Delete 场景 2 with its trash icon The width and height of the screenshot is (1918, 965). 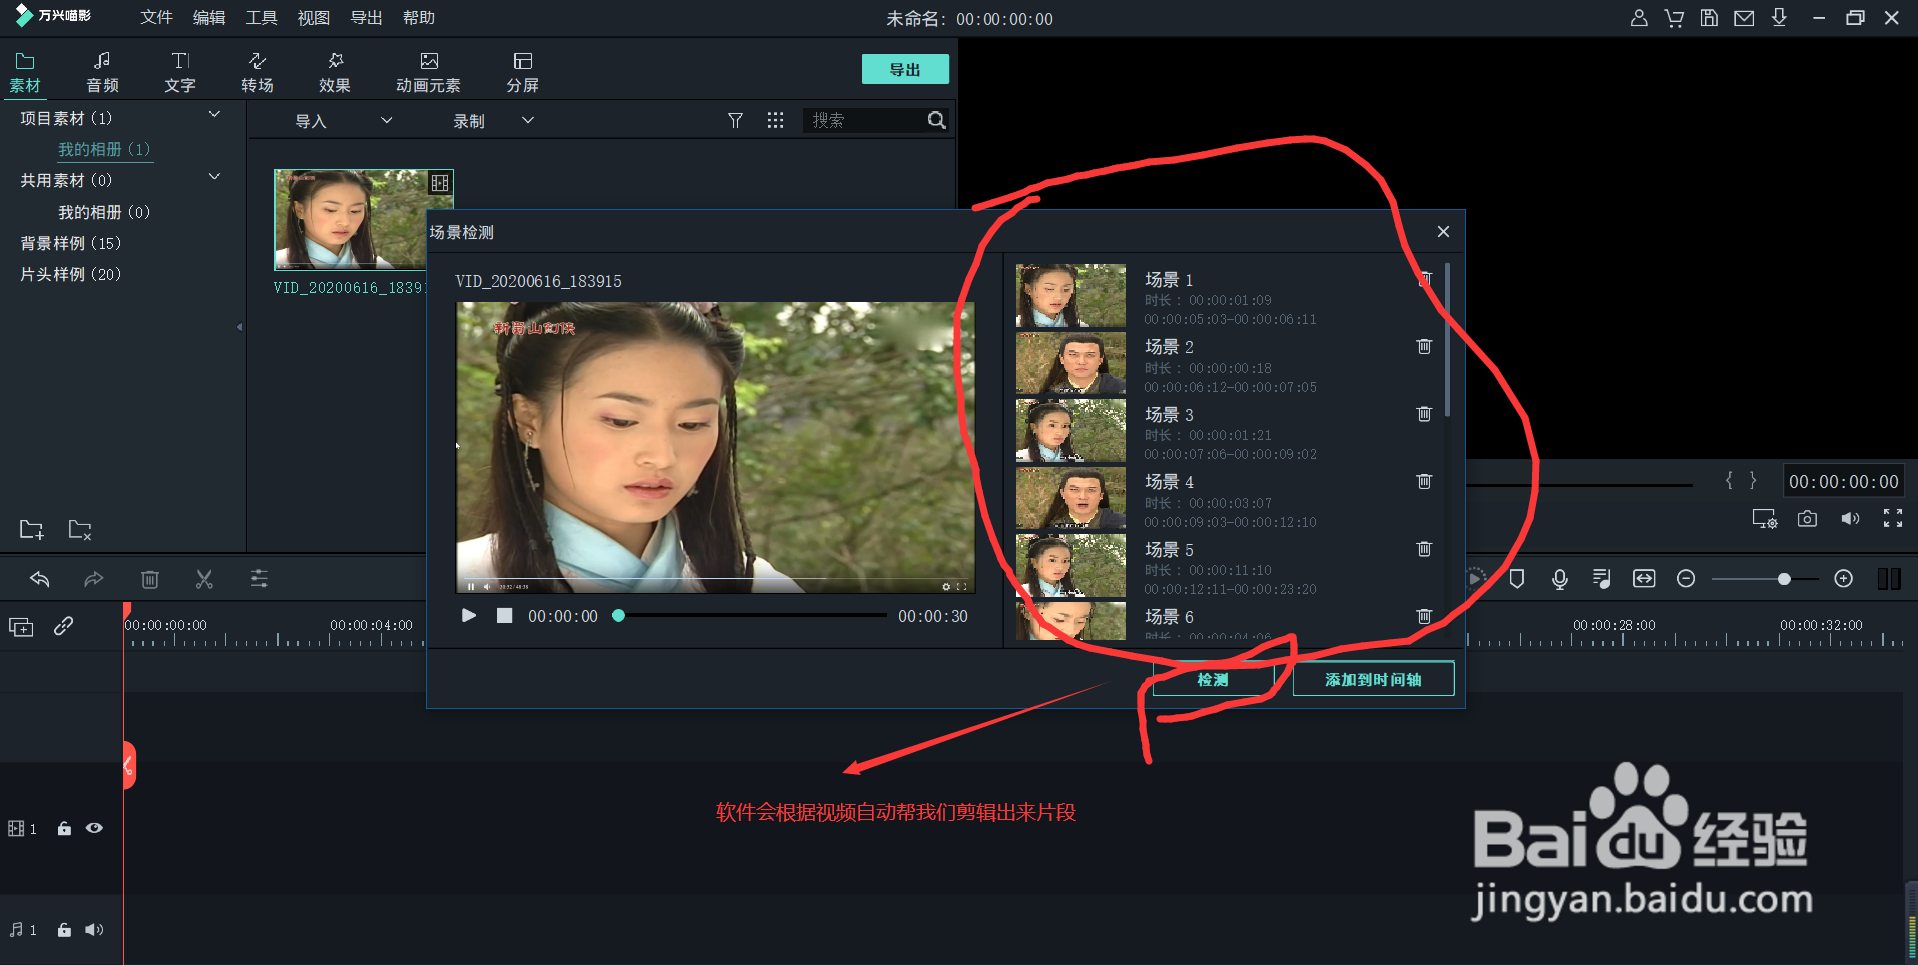(x=1424, y=346)
